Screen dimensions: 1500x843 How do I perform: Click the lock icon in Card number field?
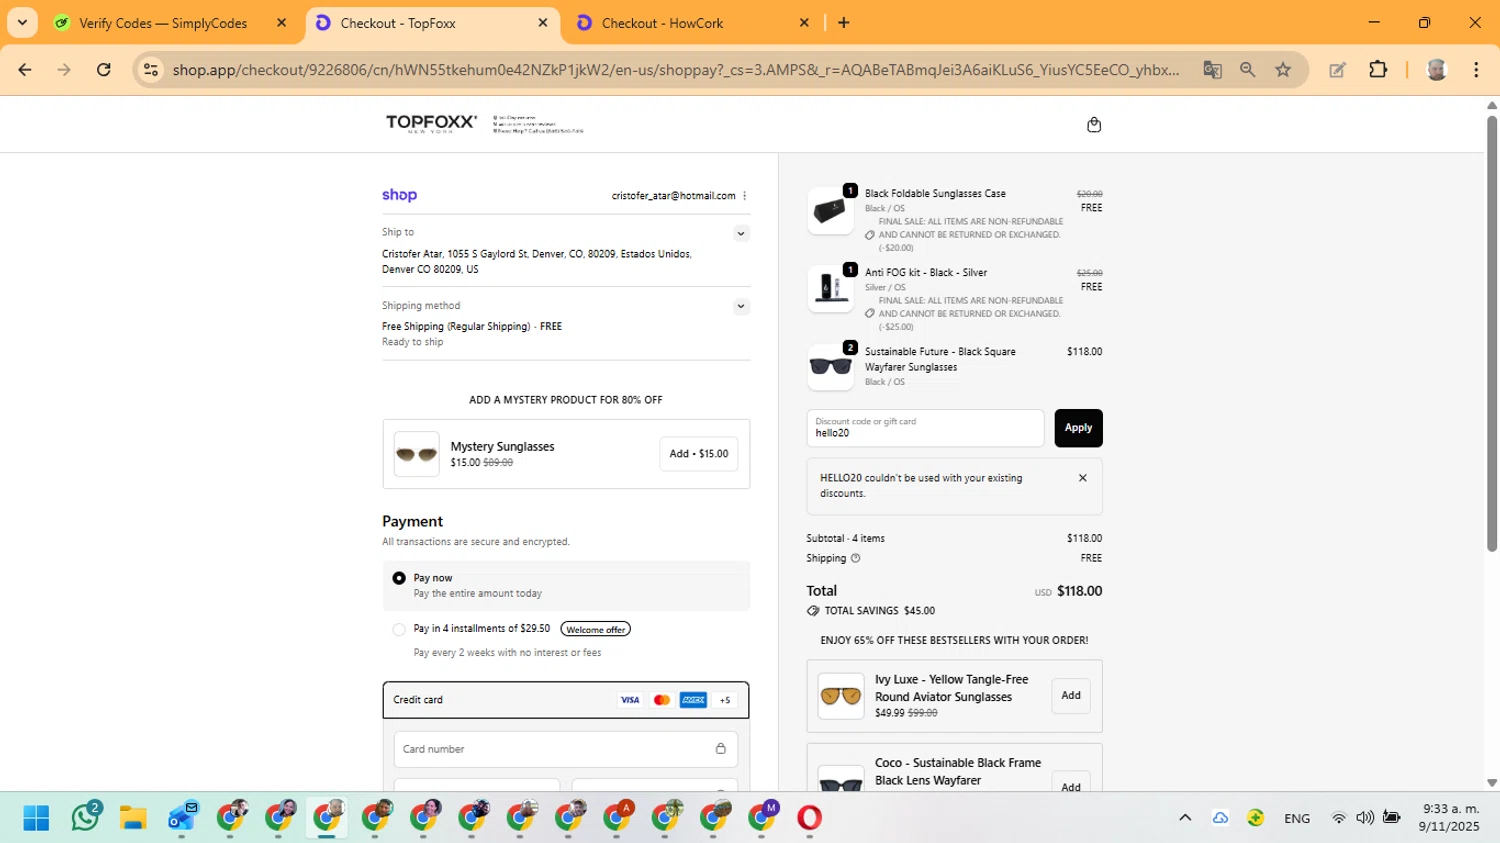720,749
